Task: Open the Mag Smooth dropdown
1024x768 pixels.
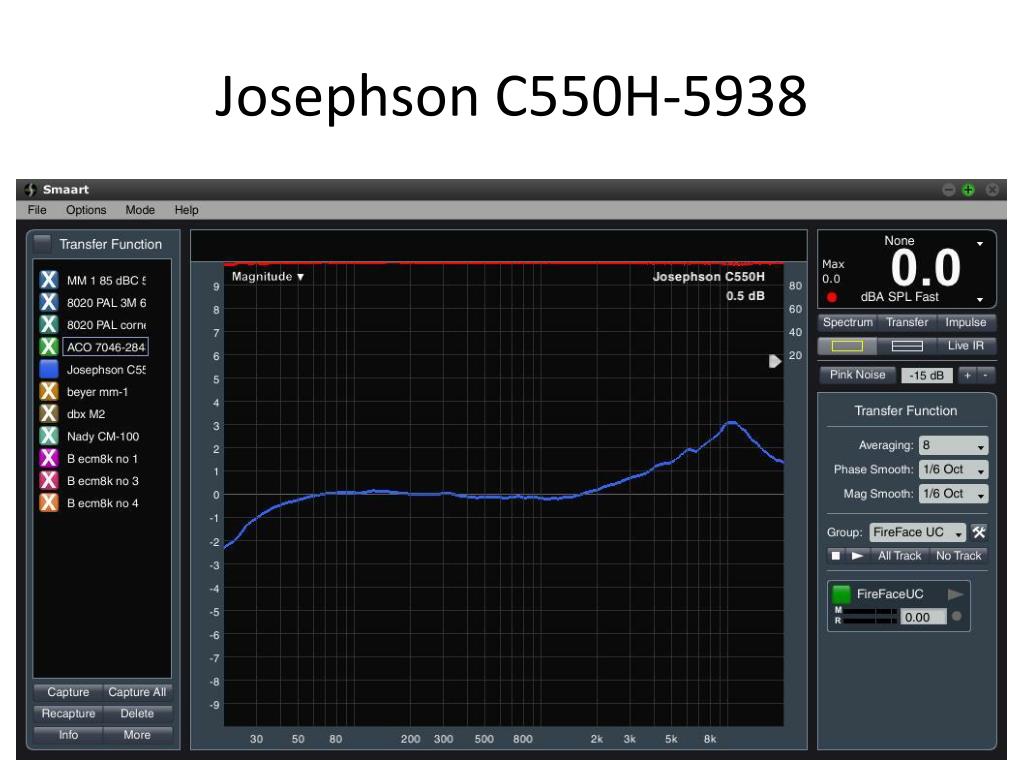Action: [x=953, y=494]
